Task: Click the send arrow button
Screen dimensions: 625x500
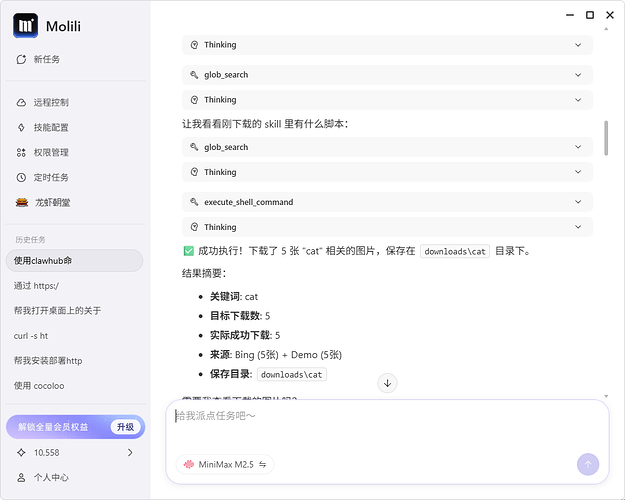Action: point(588,464)
